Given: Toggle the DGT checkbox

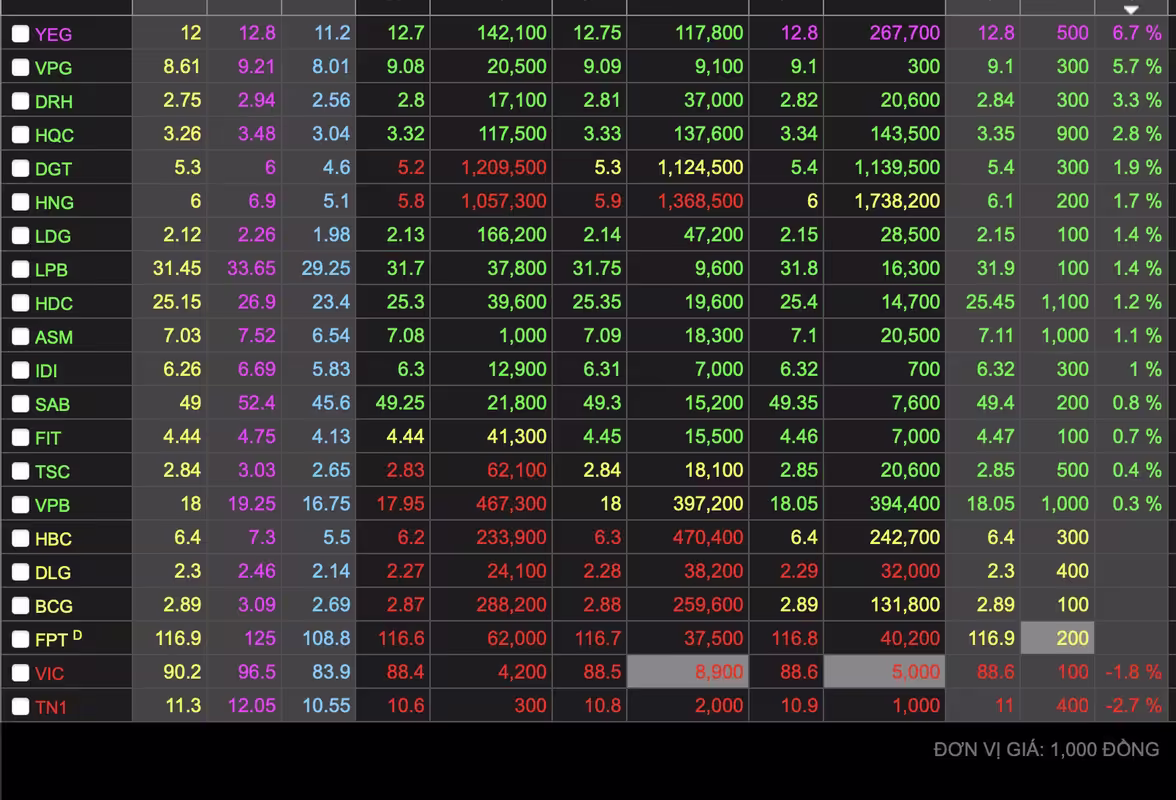Looking at the screenshot, I should pos(20,168).
